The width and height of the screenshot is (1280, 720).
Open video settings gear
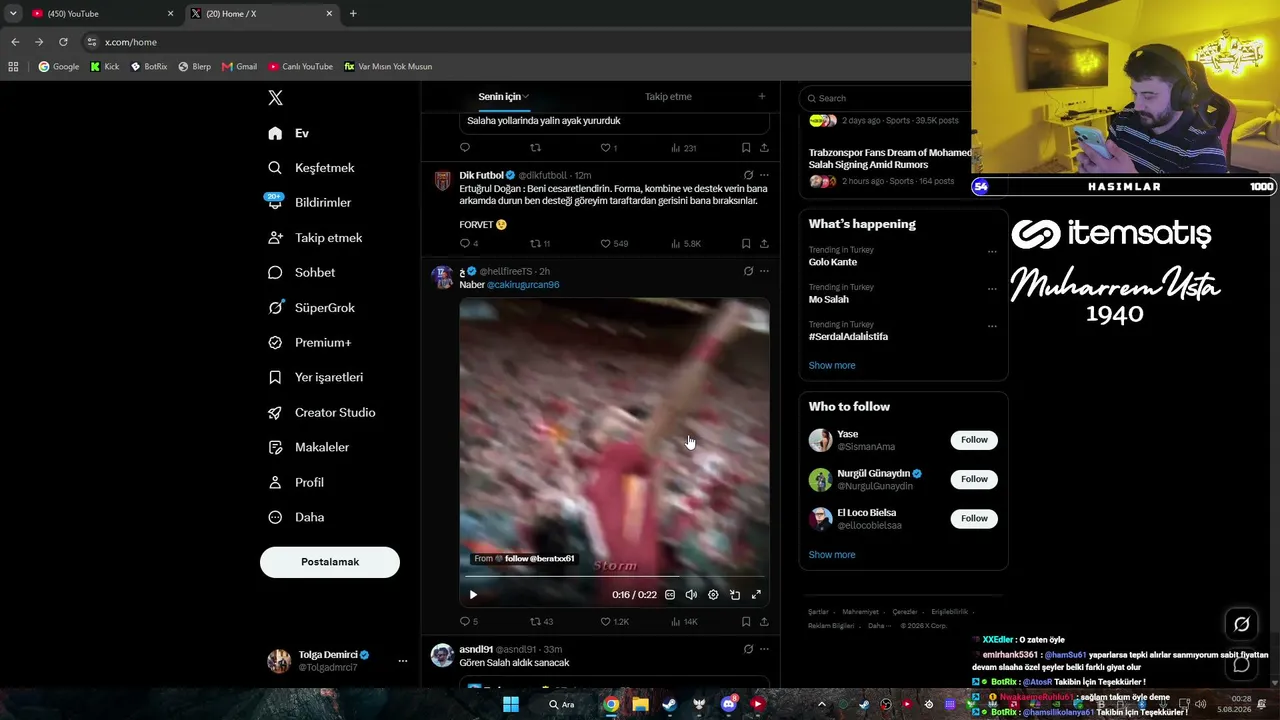pos(713,595)
